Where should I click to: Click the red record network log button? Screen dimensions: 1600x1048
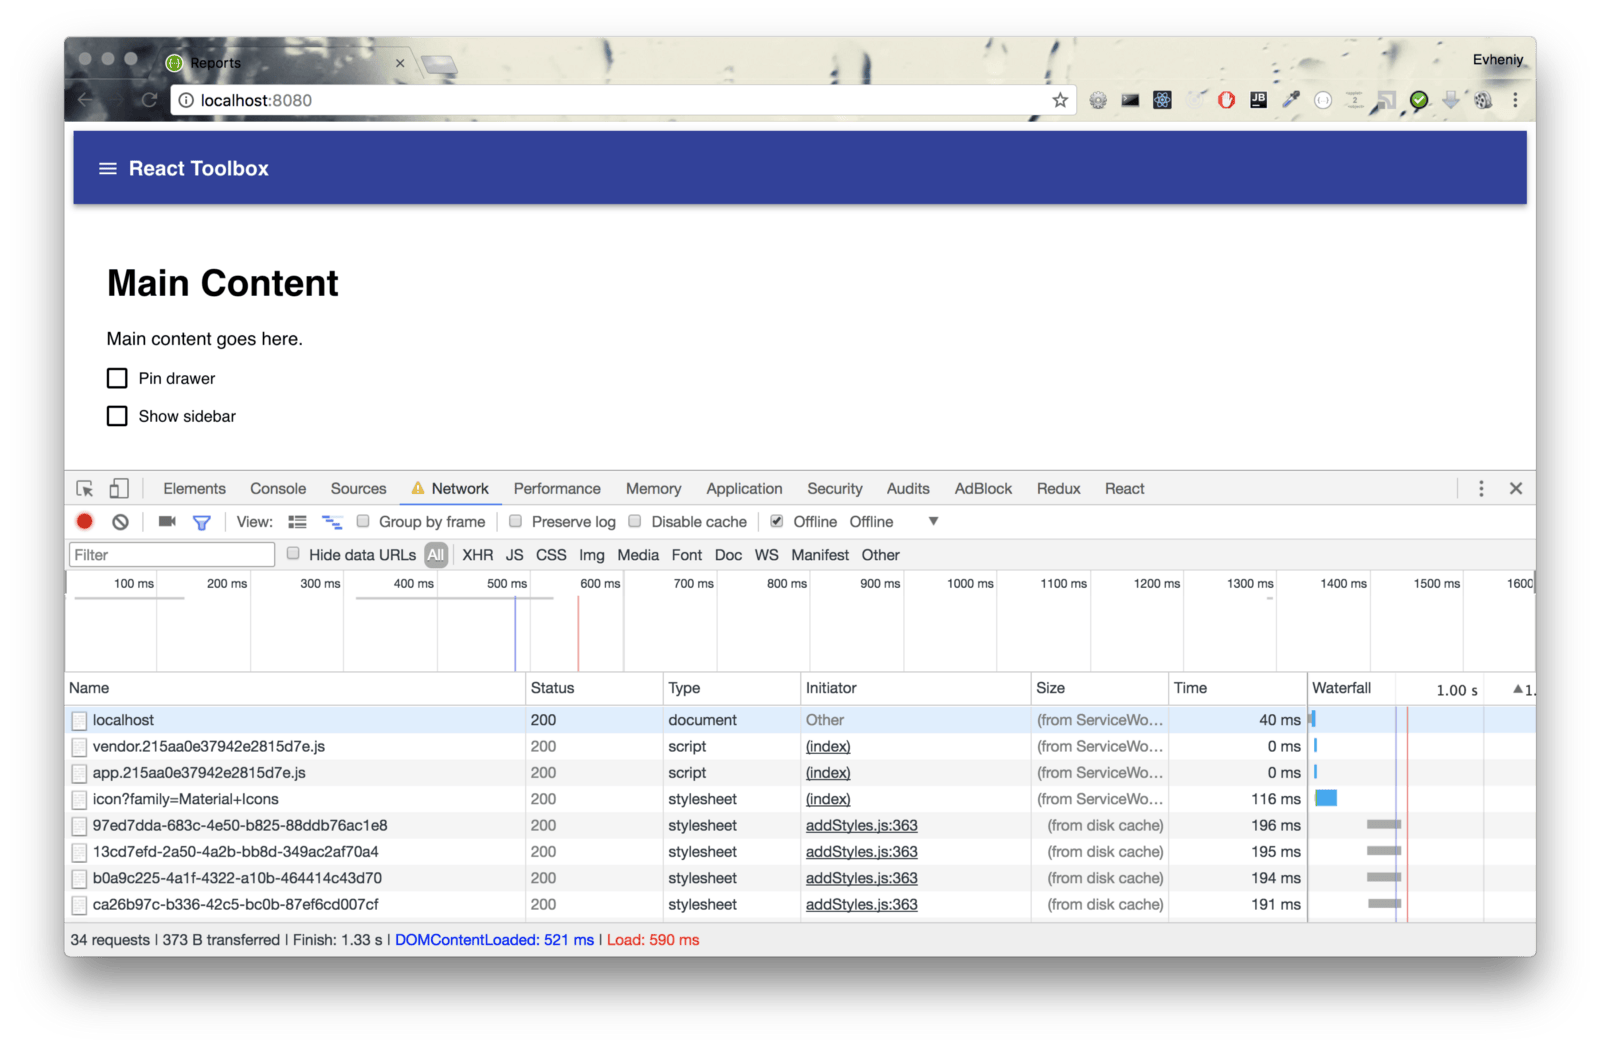[85, 521]
